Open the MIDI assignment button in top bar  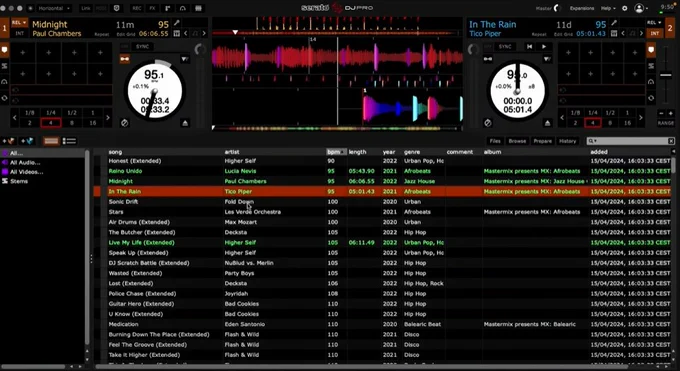pyautogui.click(x=101, y=8)
